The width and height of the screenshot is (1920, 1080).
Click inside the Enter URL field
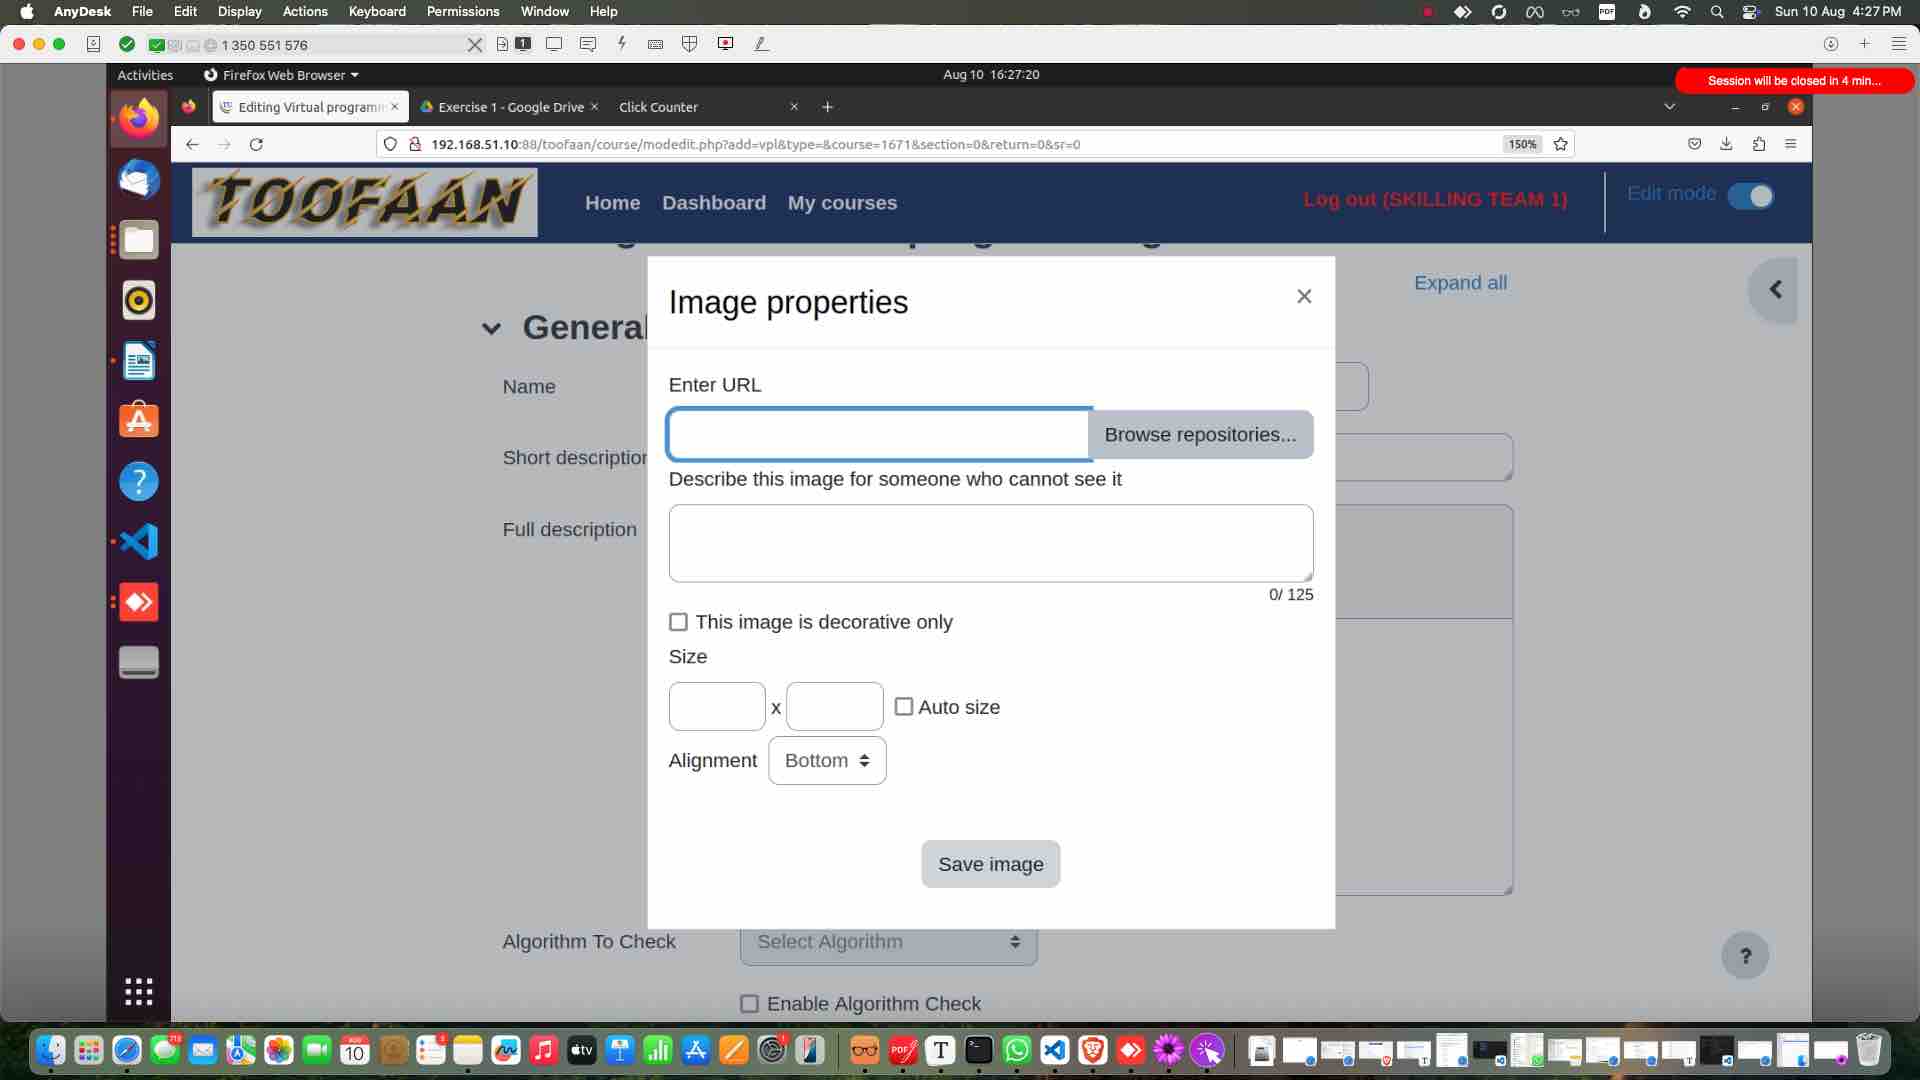point(878,433)
